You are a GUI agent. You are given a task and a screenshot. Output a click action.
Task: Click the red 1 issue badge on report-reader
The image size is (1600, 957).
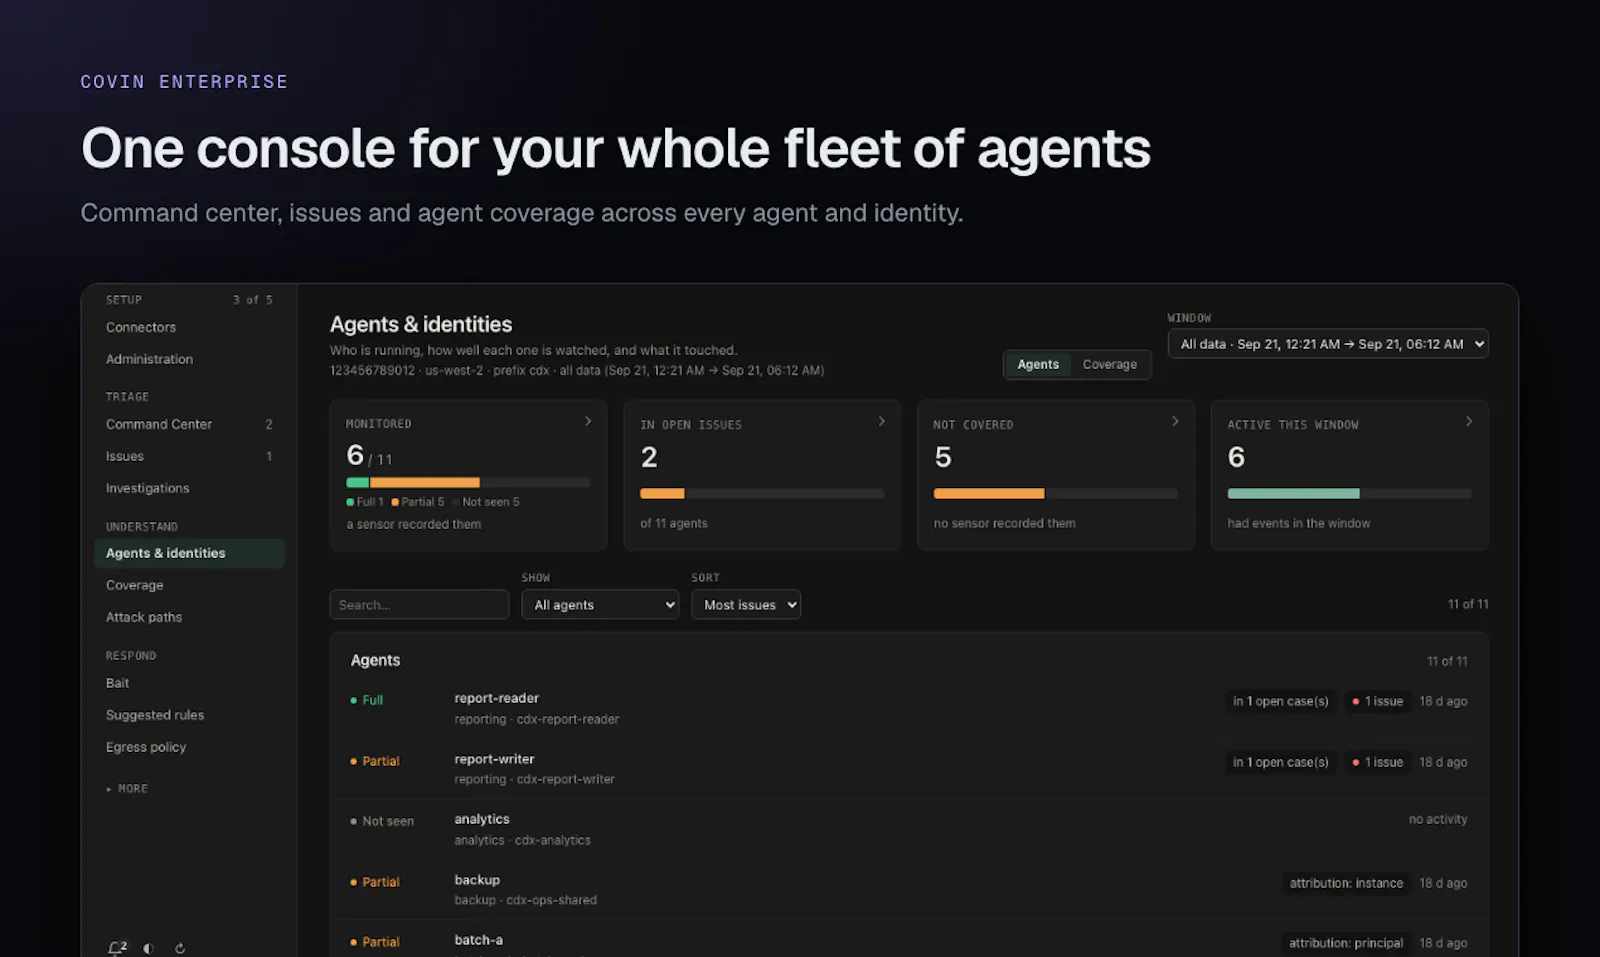pyautogui.click(x=1377, y=701)
